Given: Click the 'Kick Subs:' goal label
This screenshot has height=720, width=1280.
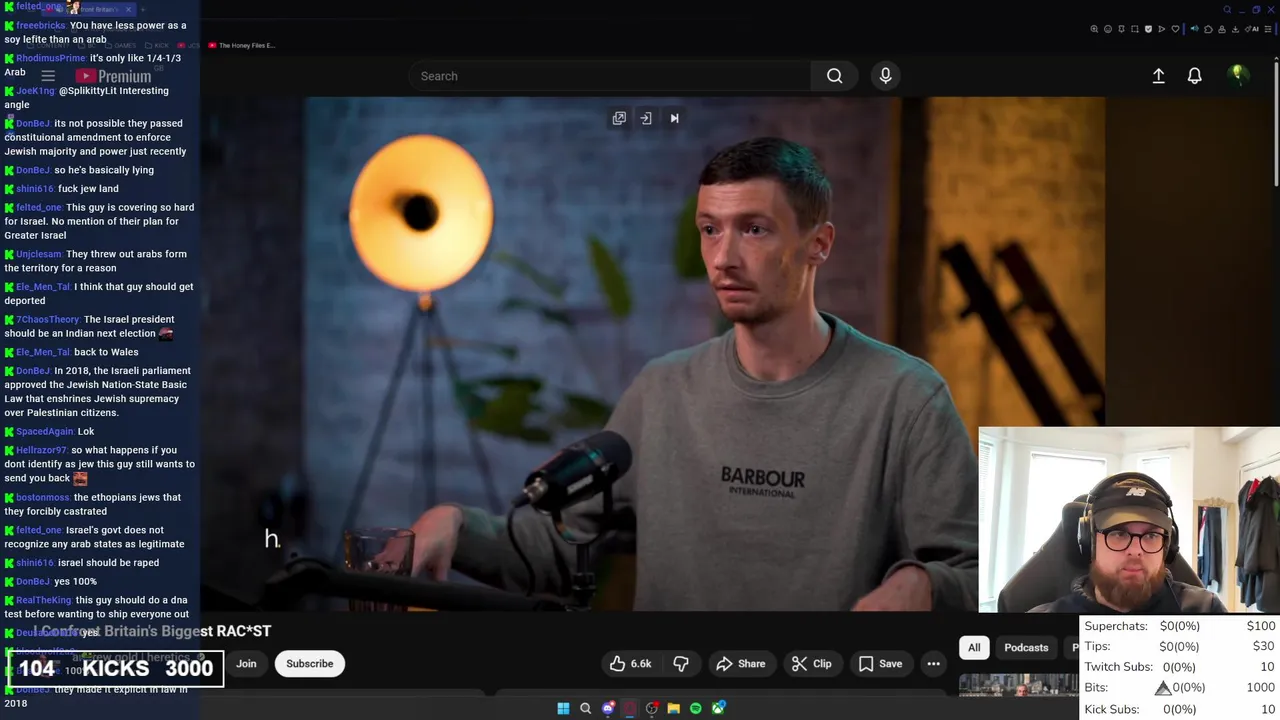Looking at the screenshot, I should [x=1112, y=709].
